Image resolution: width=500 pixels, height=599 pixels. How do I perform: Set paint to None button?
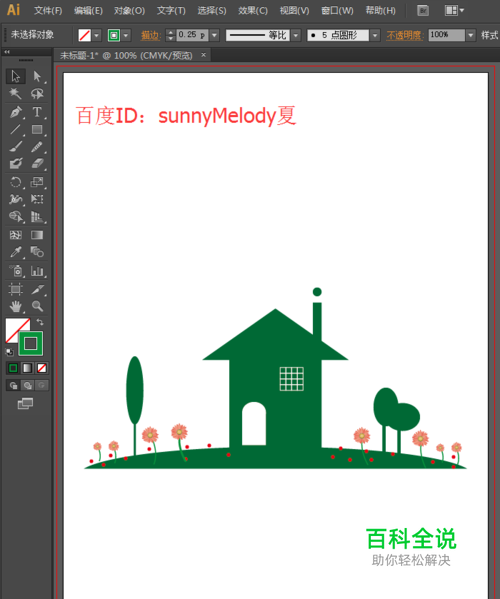point(42,368)
